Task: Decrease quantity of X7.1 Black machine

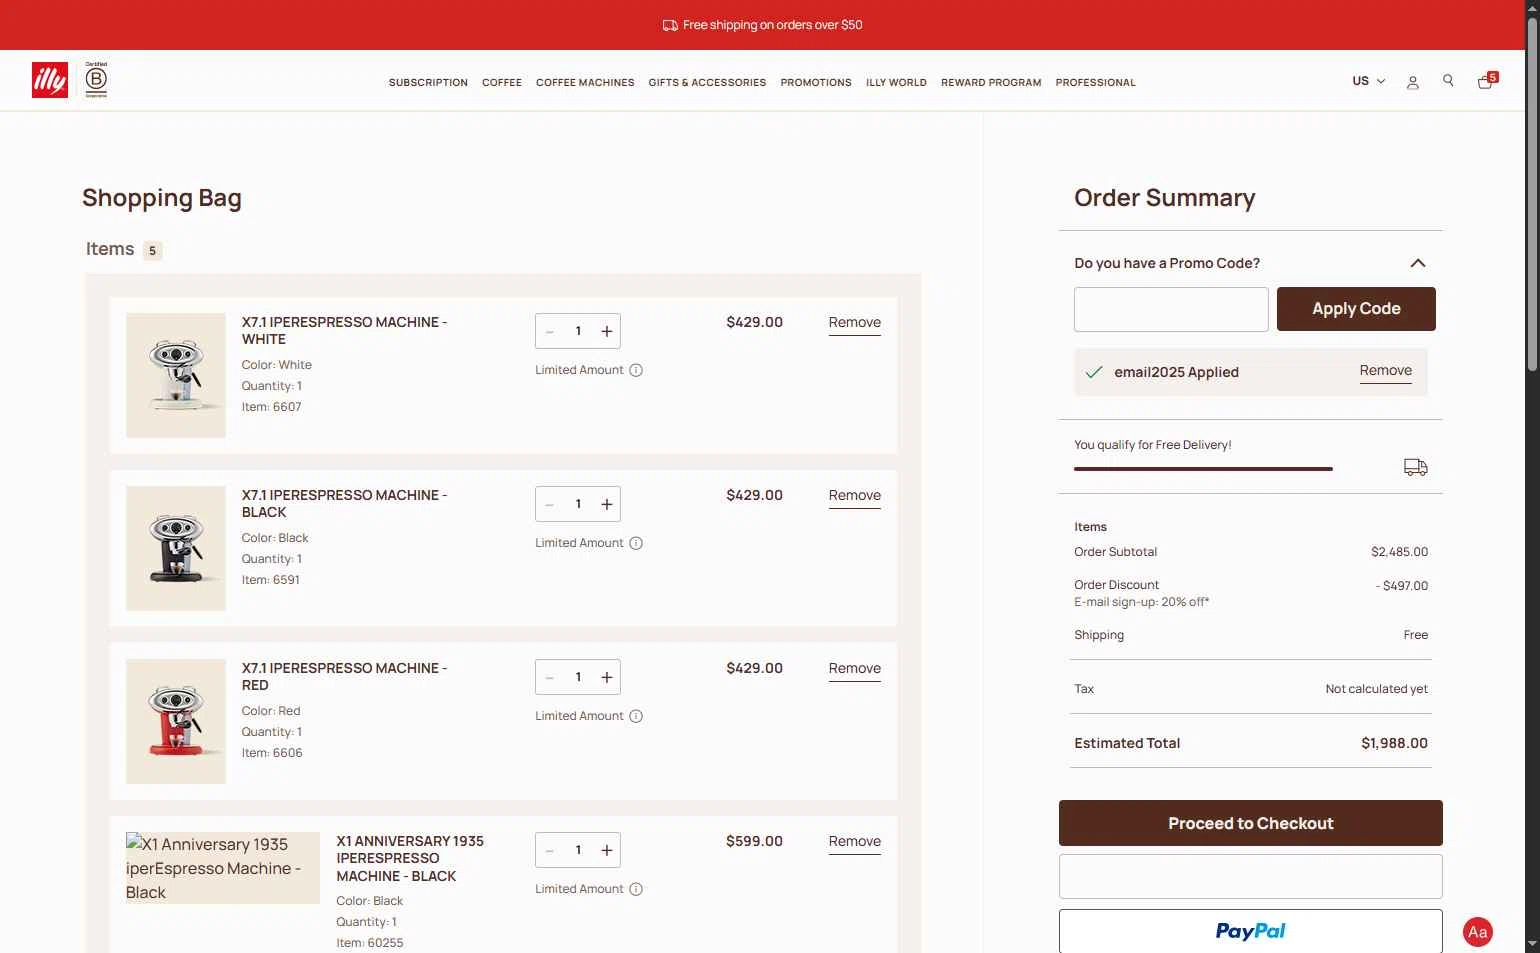Action: coord(550,504)
